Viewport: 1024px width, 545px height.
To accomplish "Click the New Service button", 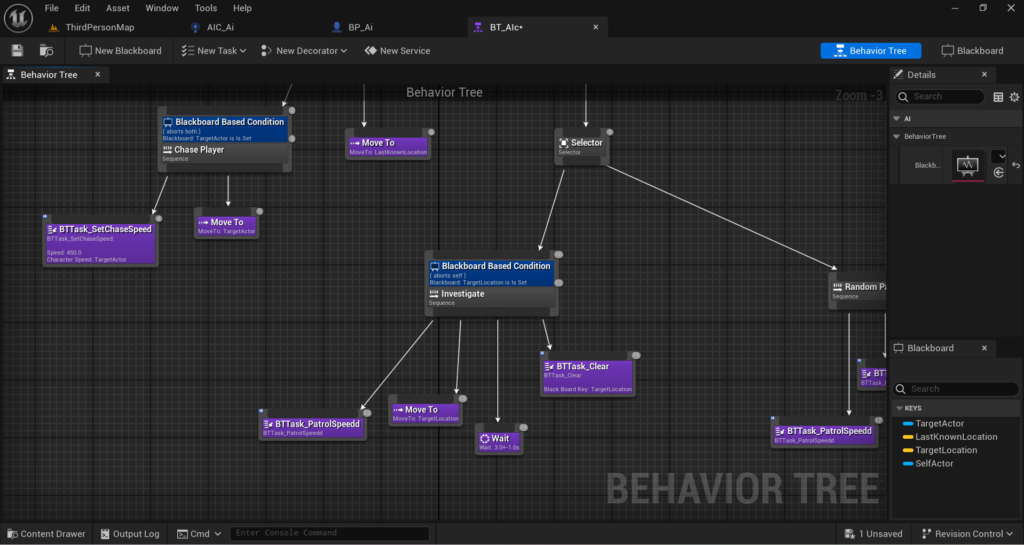I will 397,51.
